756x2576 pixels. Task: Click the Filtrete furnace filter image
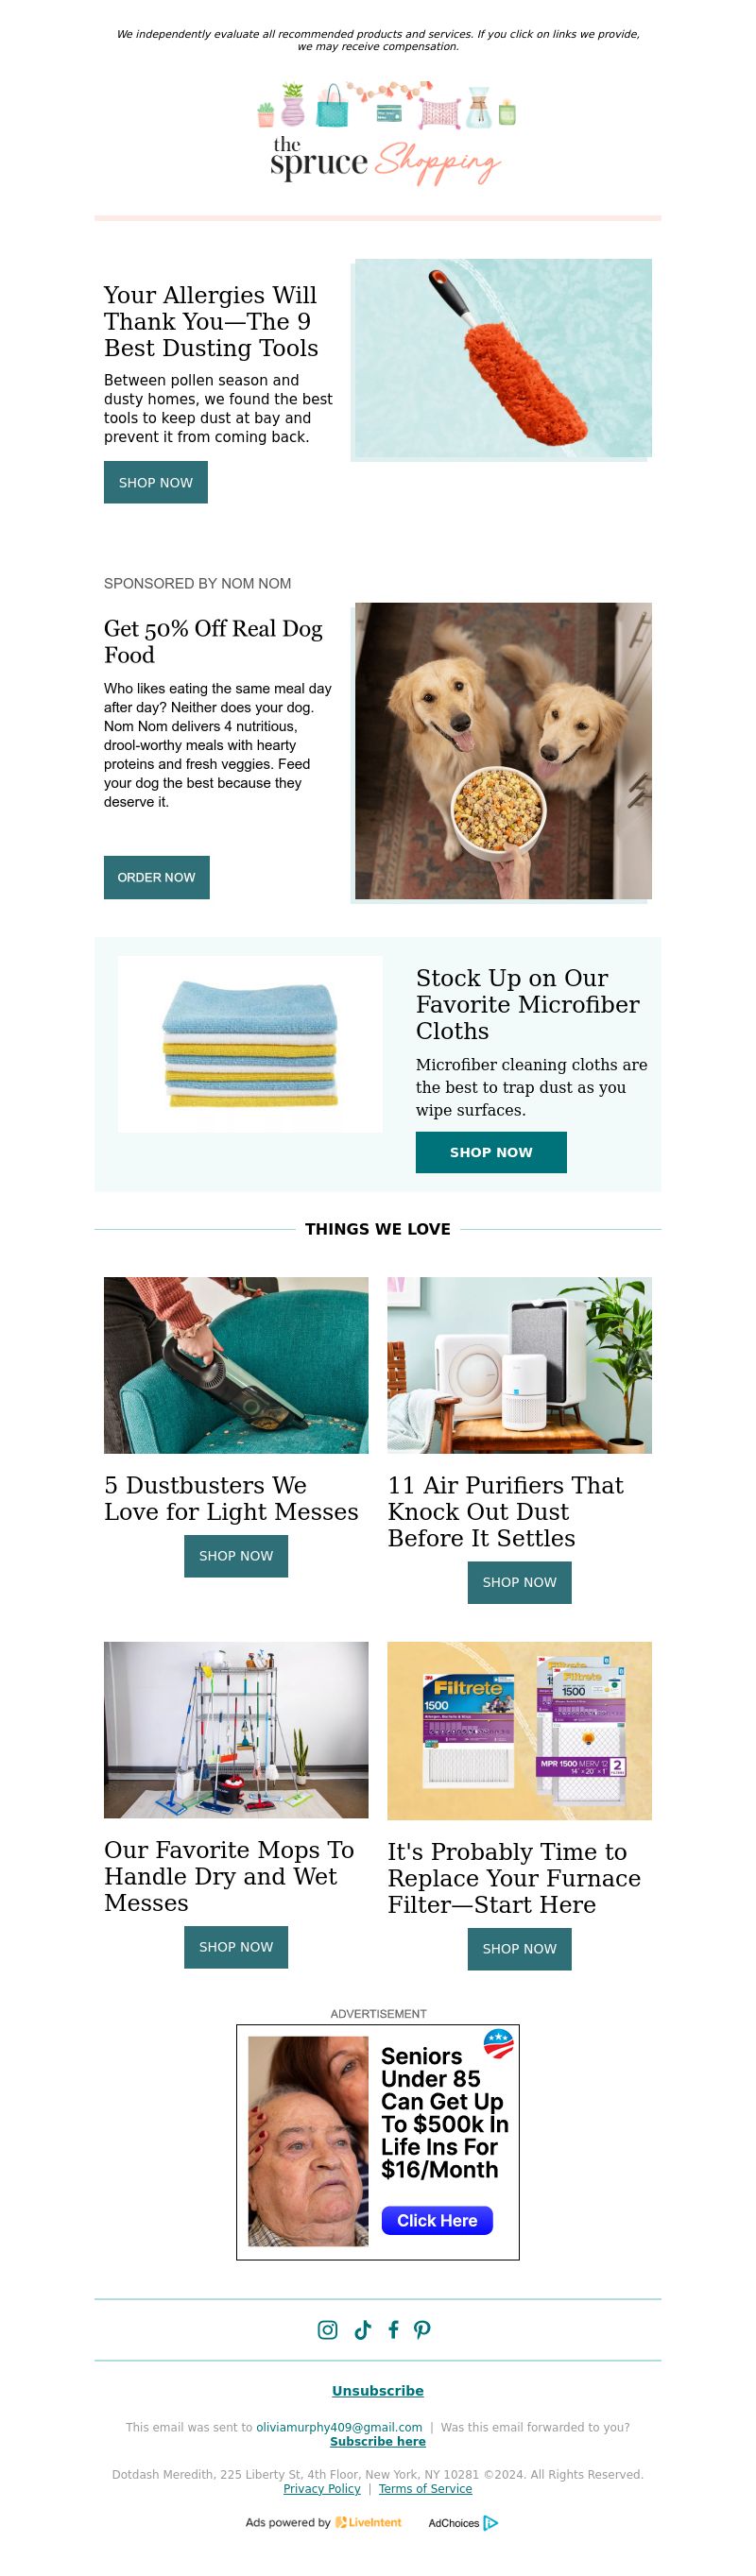(x=520, y=1730)
